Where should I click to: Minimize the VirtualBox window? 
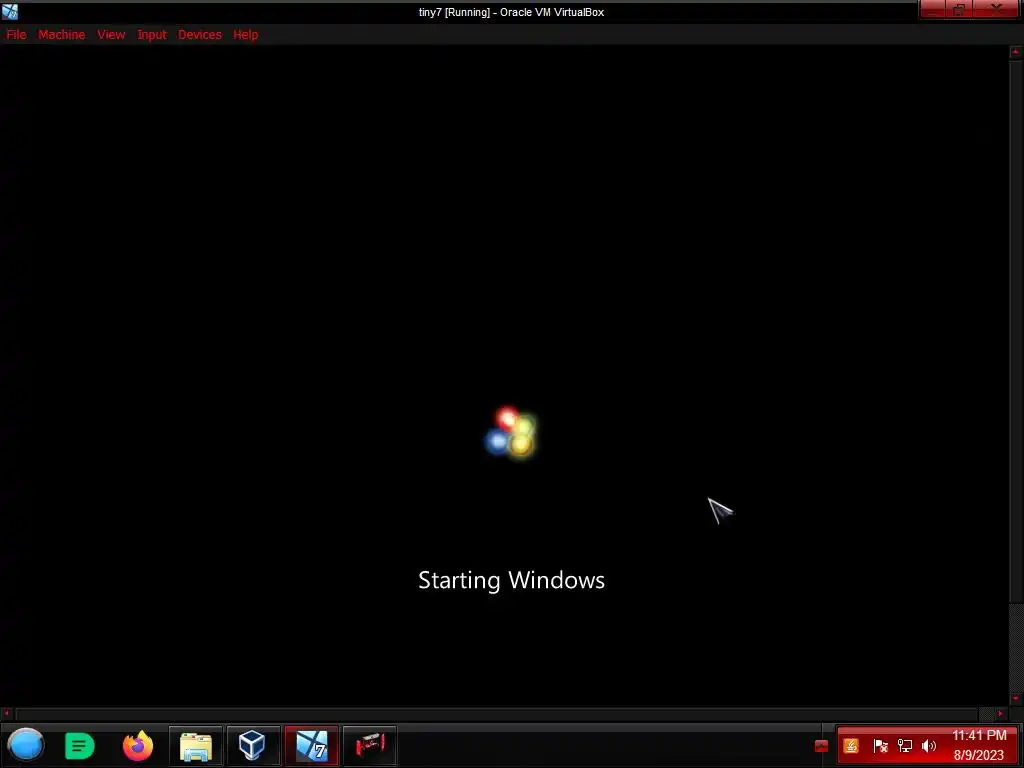click(932, 9)
